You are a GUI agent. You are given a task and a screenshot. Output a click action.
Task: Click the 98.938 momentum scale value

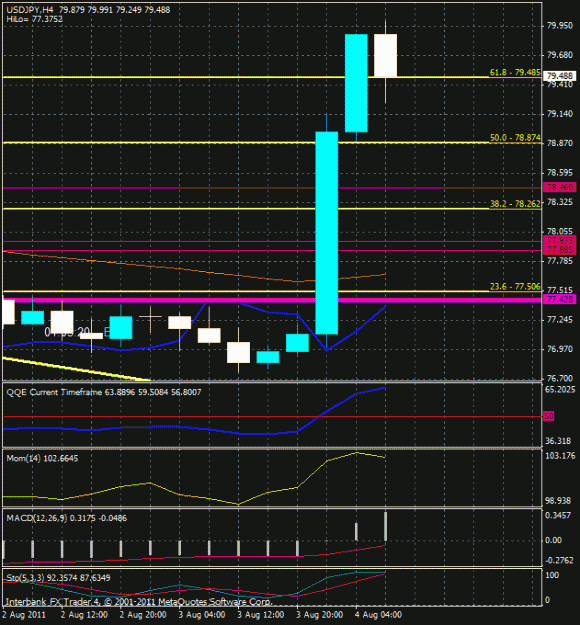[558, 501]
